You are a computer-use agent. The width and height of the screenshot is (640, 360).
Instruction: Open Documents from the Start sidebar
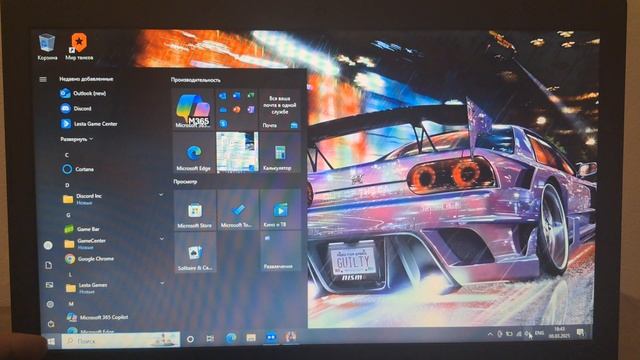pos(49,265)
